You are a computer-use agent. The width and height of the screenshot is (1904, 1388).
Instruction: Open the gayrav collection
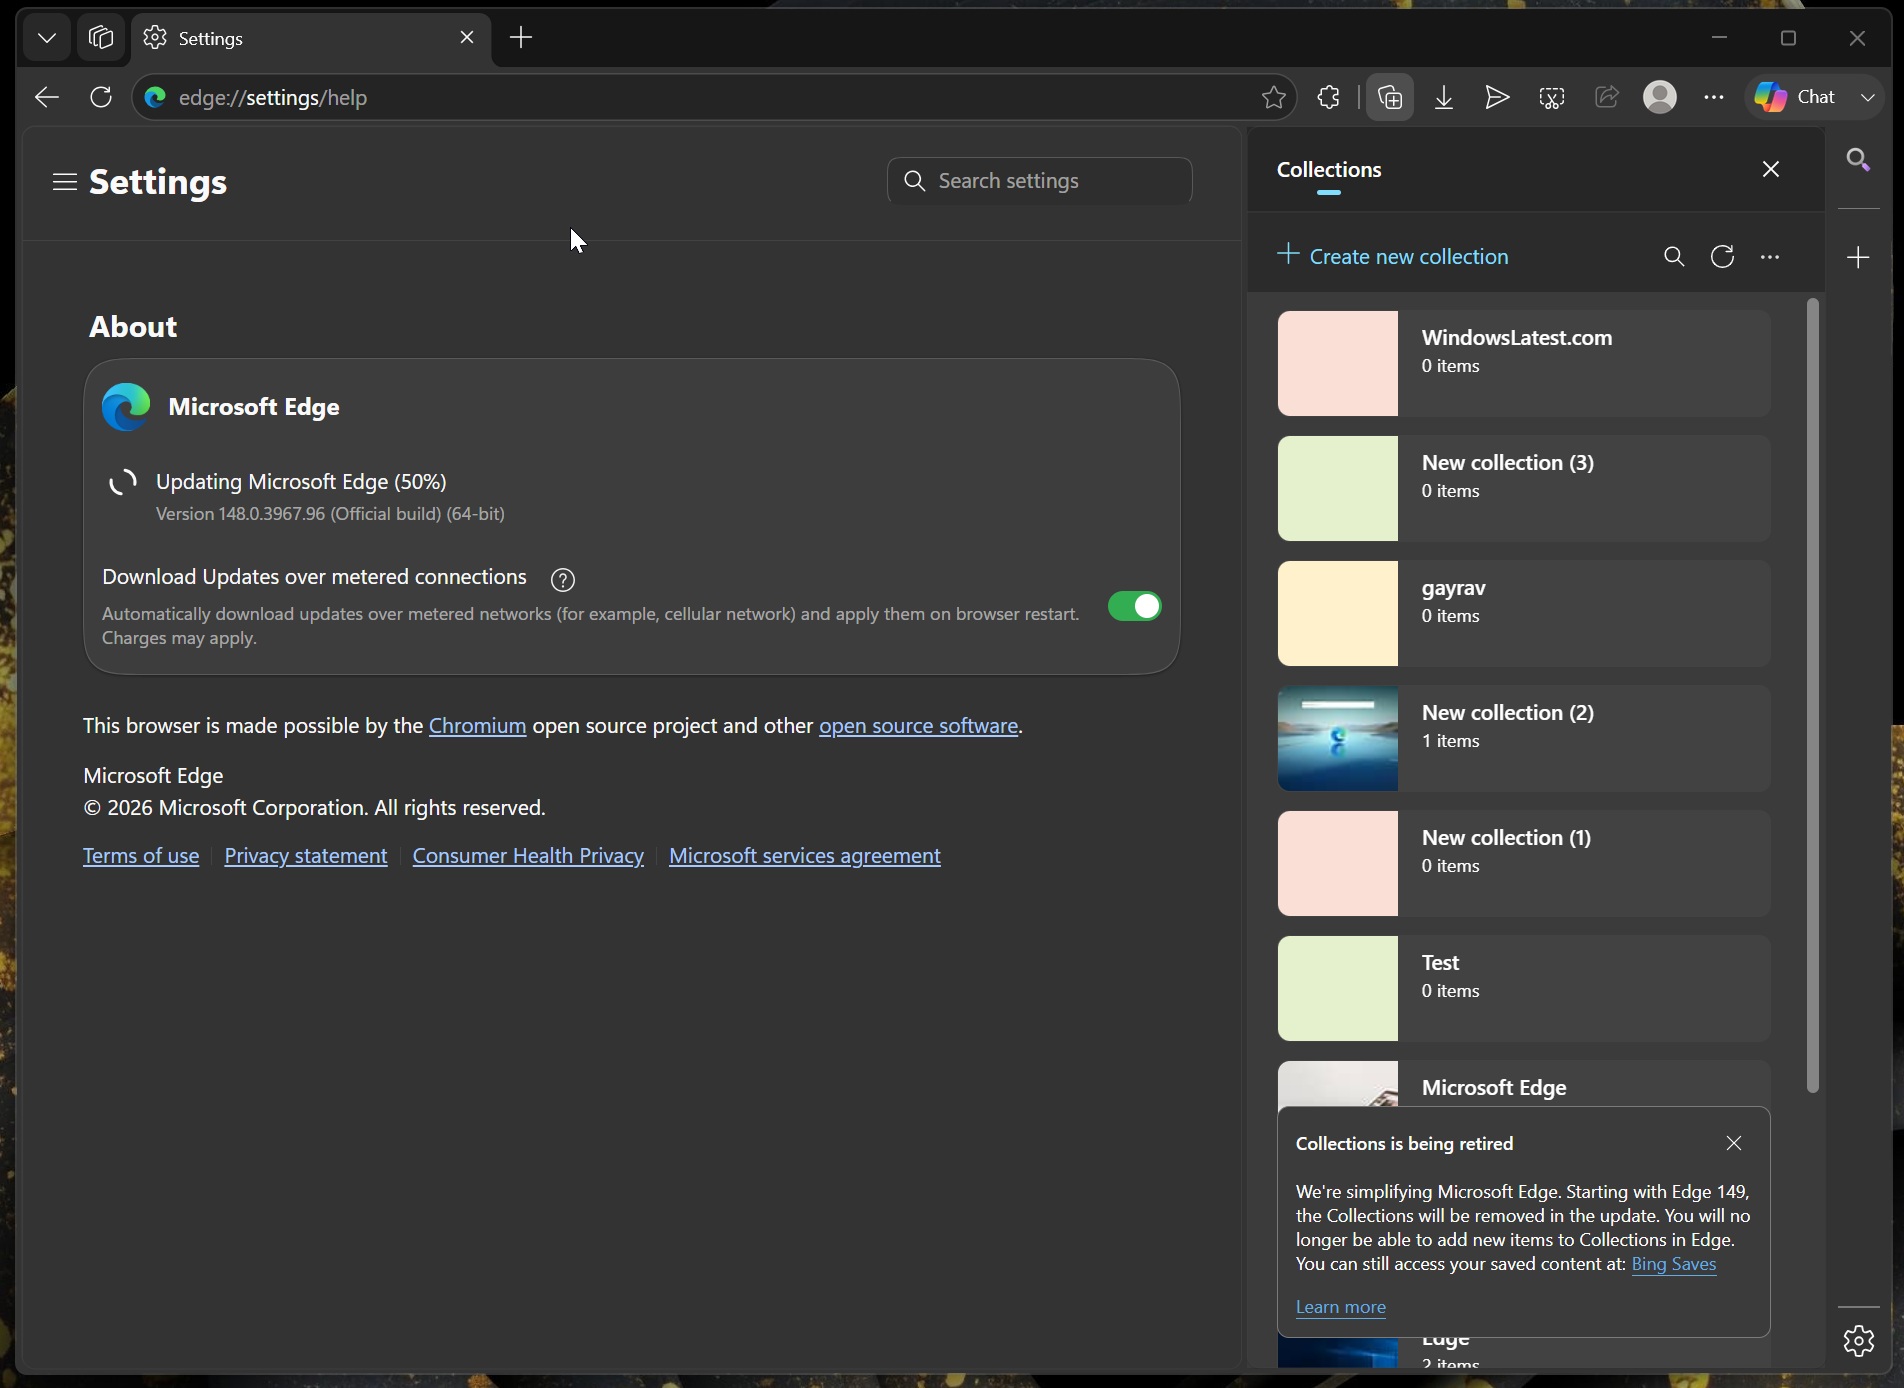[1524, 614]
